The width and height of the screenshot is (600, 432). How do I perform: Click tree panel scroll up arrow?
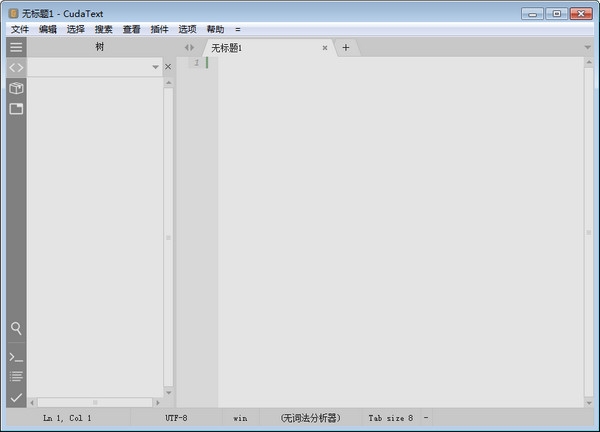coord(168,83)
